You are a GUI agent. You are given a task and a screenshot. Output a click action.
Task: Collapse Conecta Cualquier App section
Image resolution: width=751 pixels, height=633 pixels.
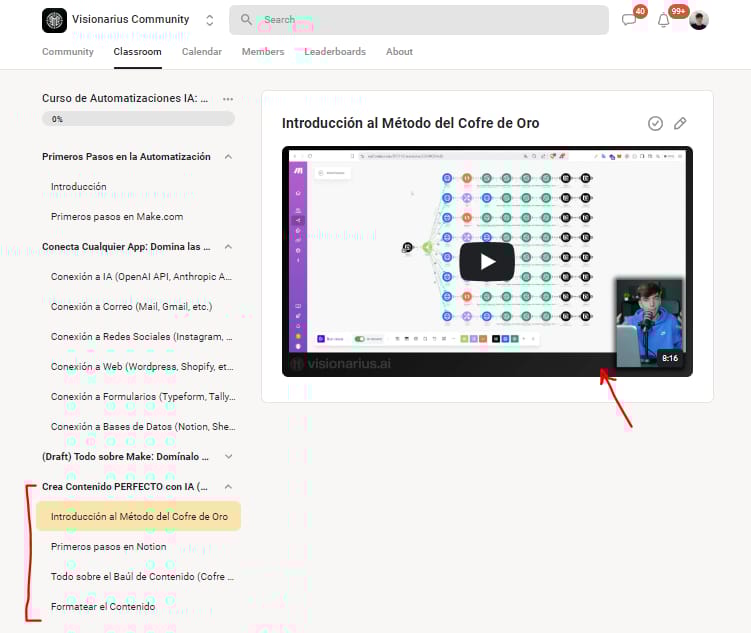tap(228, 247)
